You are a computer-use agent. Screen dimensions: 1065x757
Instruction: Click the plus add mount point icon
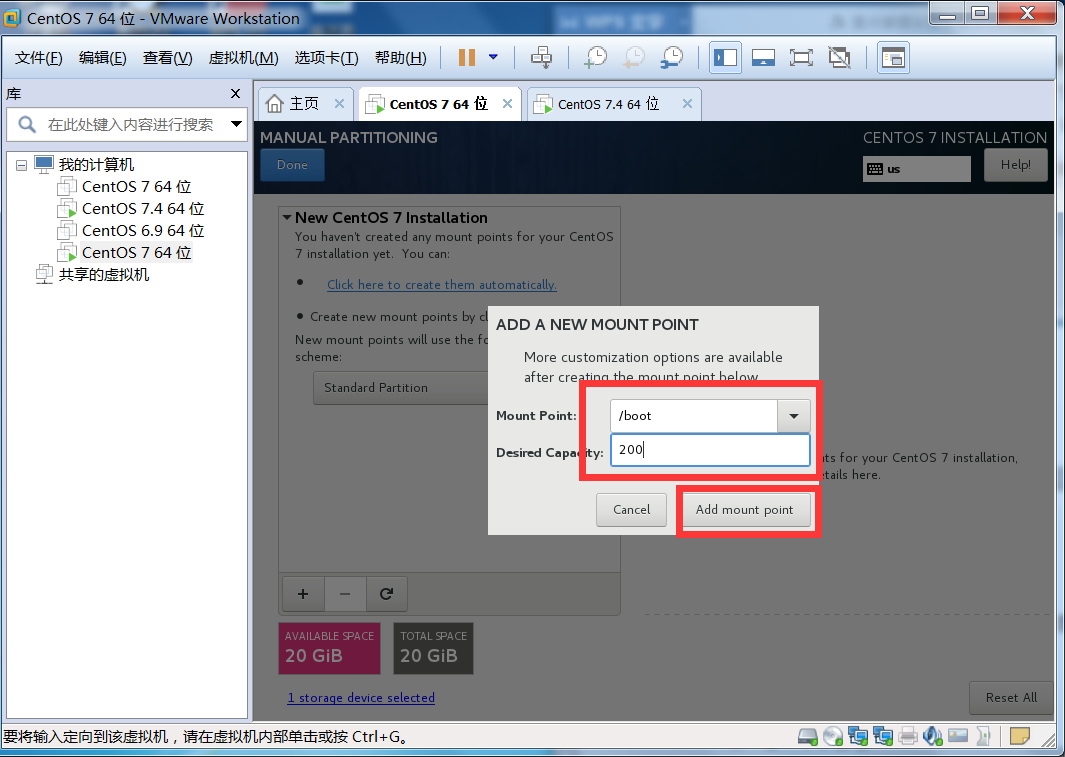303,594
